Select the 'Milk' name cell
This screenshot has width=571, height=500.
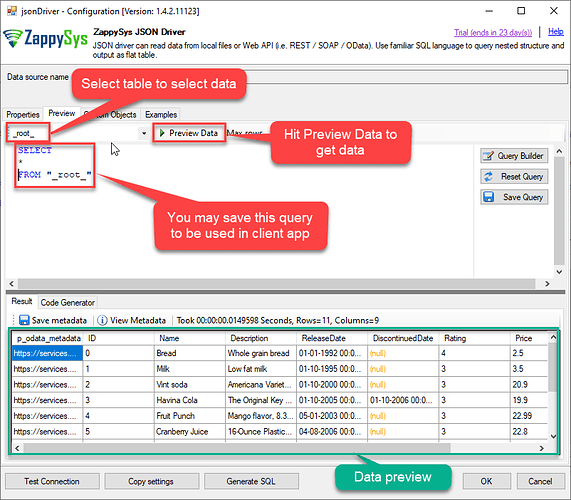[x=189, y=369]
